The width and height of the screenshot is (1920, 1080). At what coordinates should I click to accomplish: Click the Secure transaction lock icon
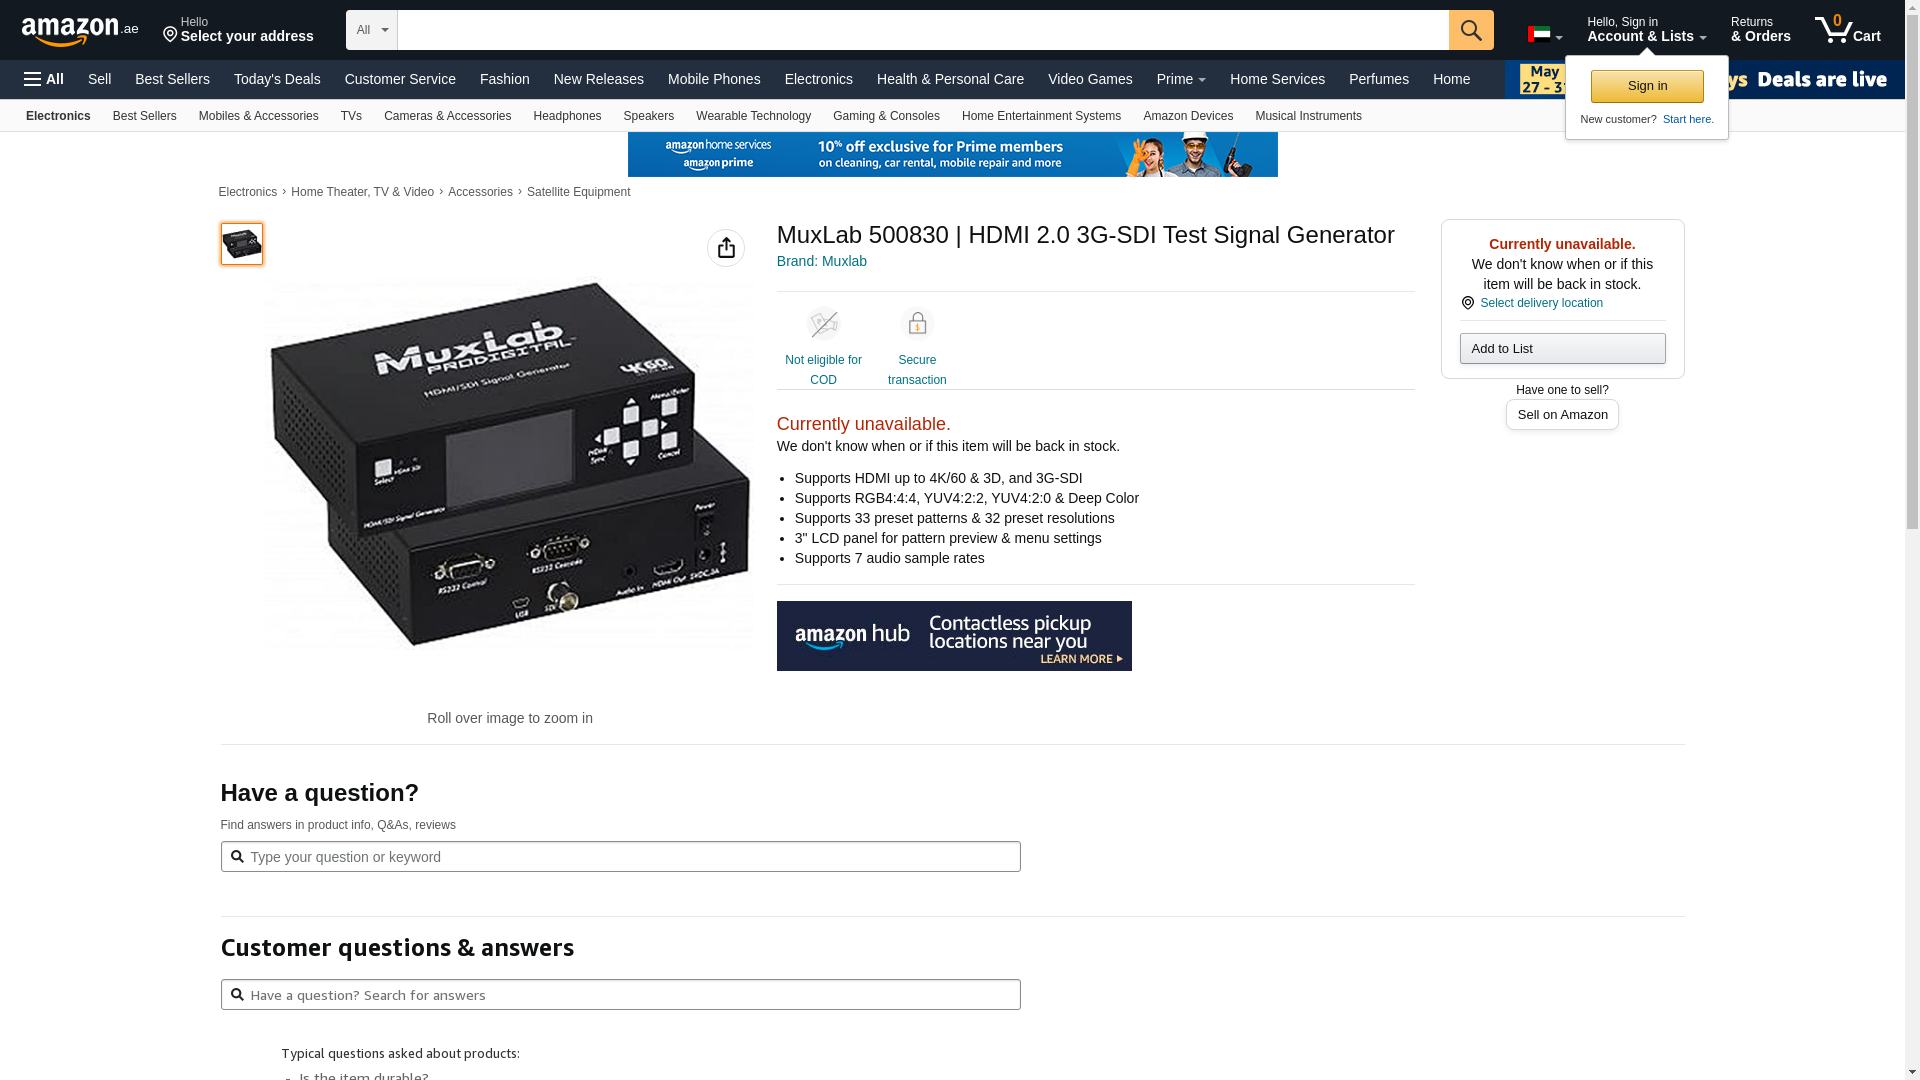(917, 324)
